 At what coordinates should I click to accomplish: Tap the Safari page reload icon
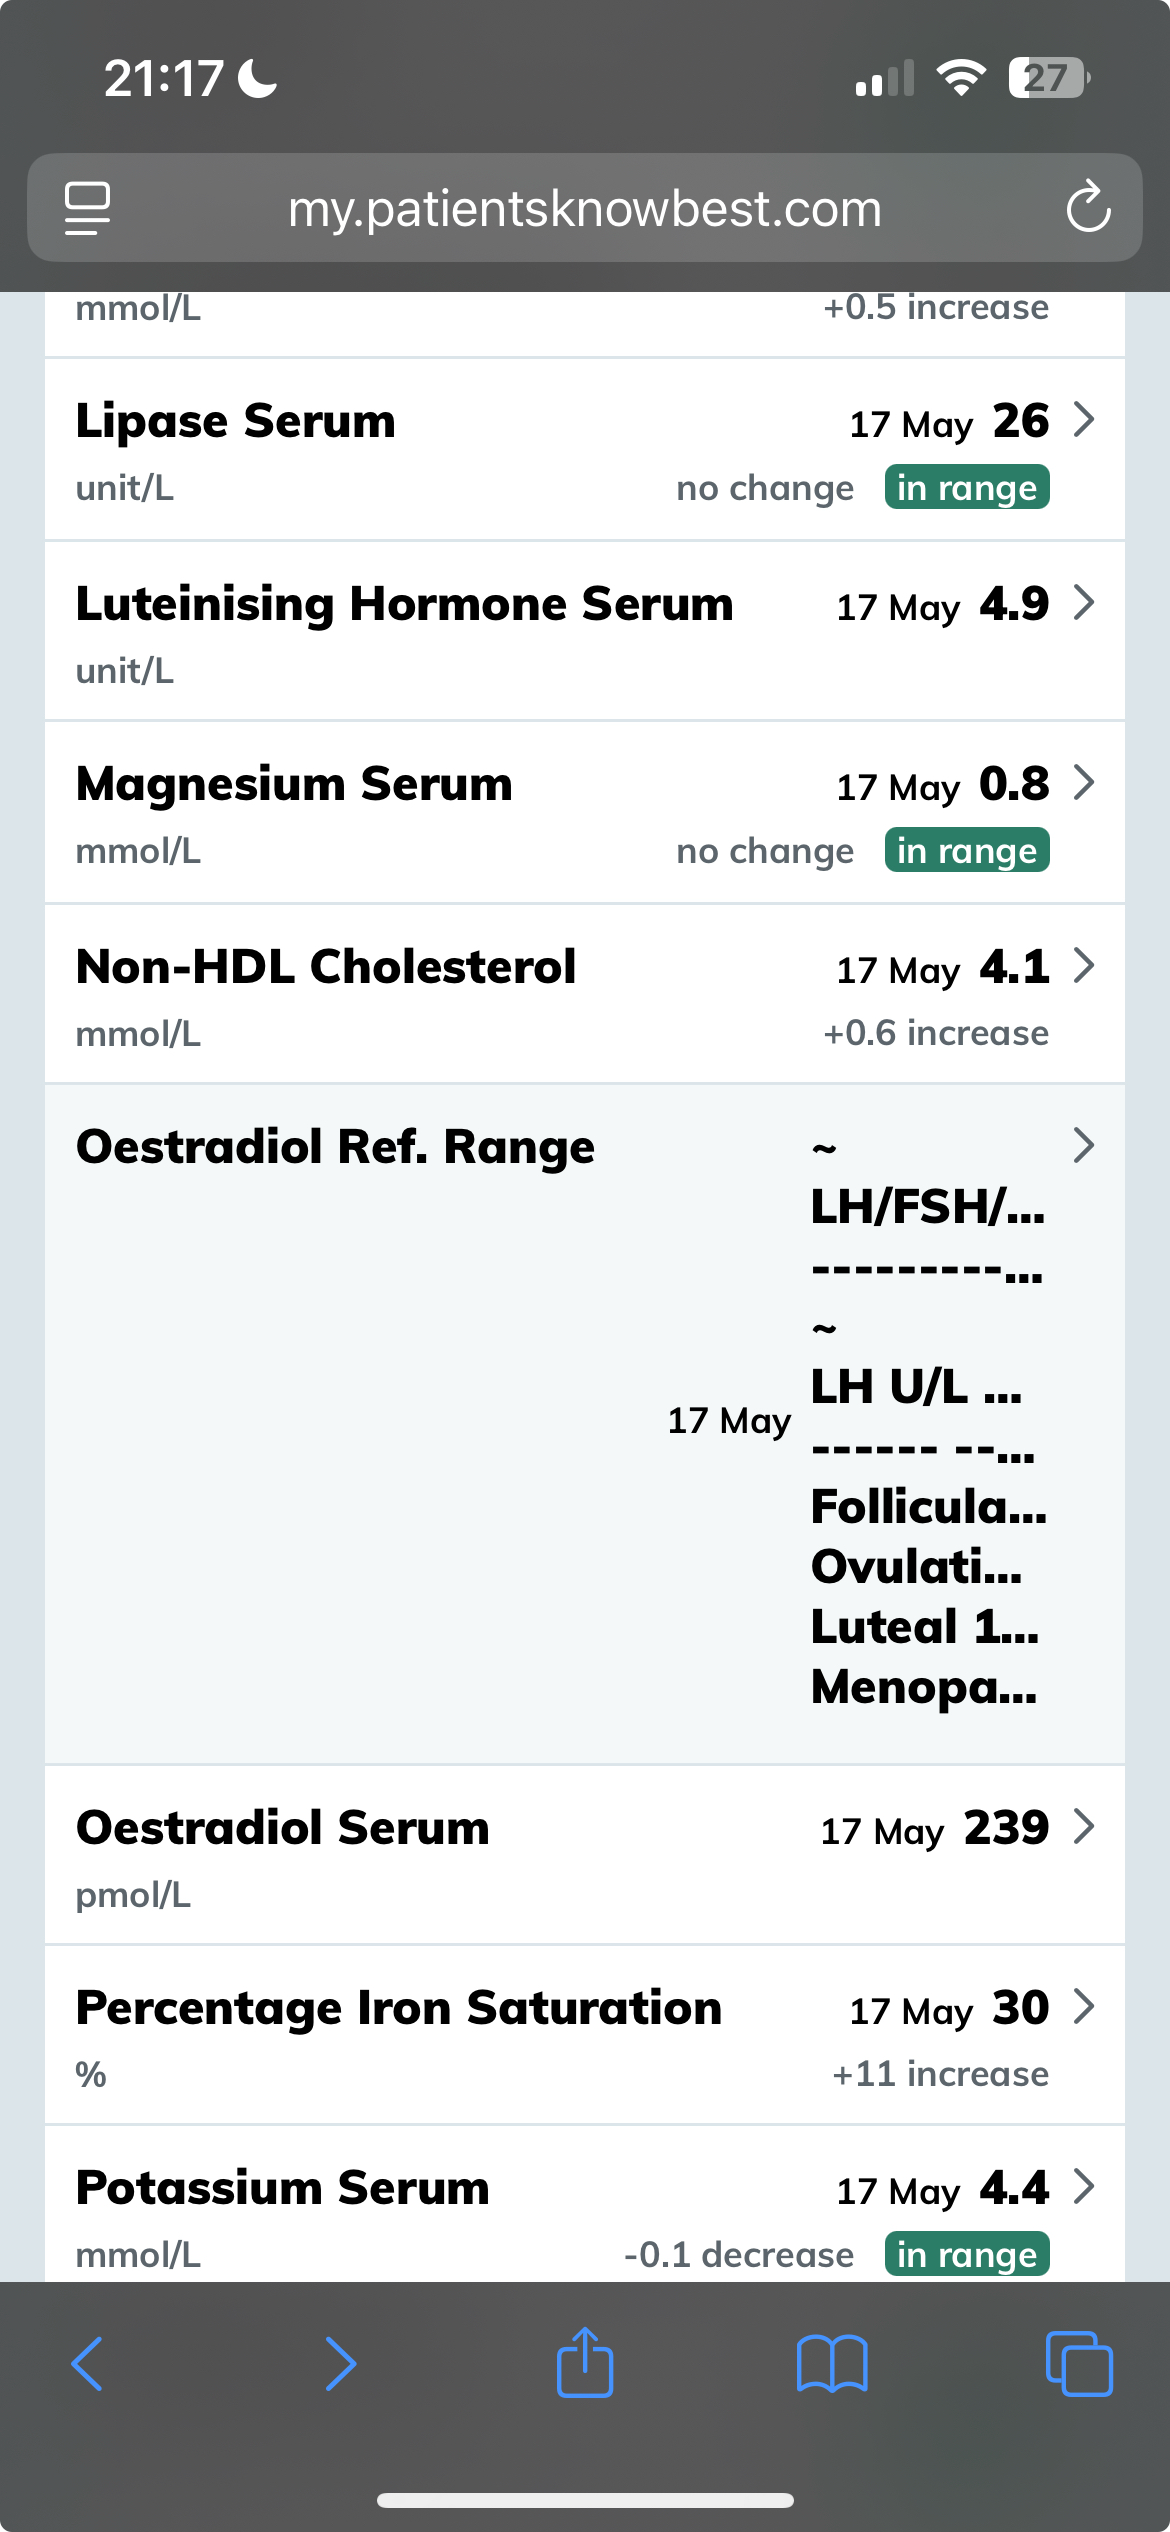[x=1088, y=208]
